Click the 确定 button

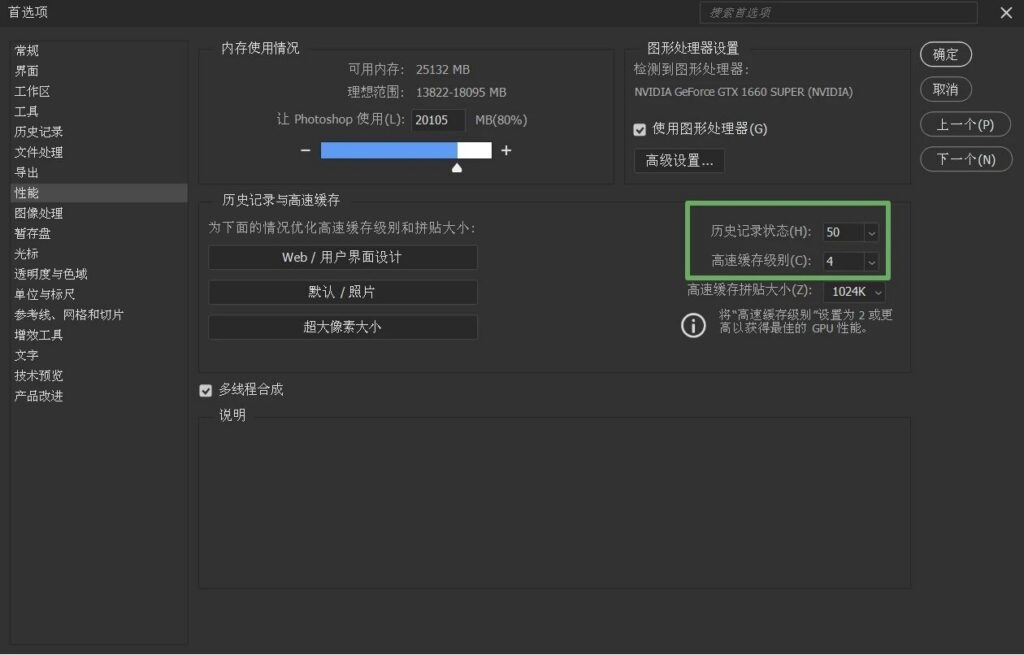[946, 54]
